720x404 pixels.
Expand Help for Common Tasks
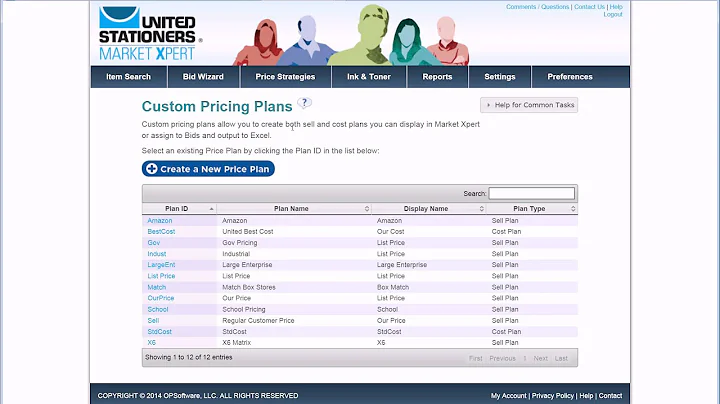click(x=529, y=105)
